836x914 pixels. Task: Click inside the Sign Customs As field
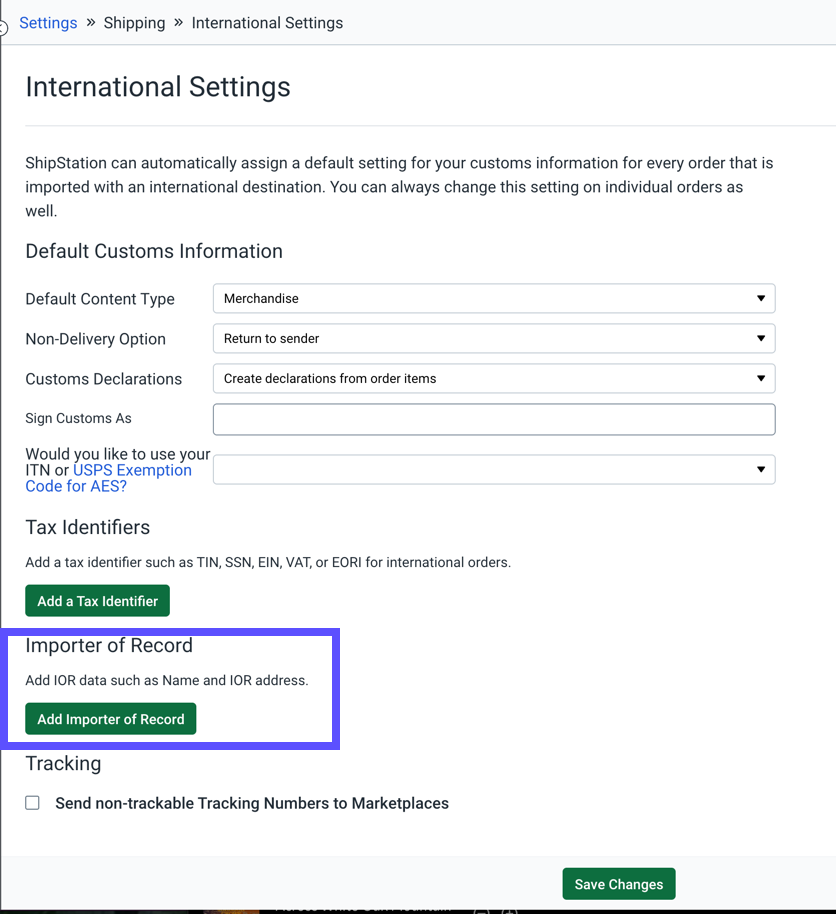point(494,418)
